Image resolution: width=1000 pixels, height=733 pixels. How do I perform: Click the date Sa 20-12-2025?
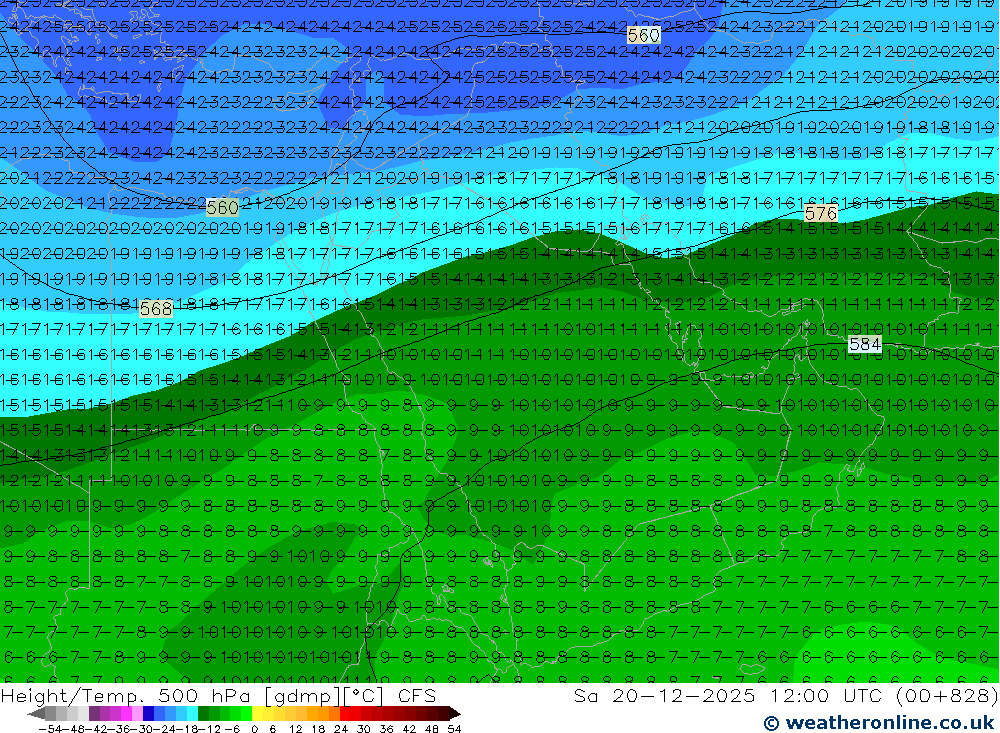665,696
